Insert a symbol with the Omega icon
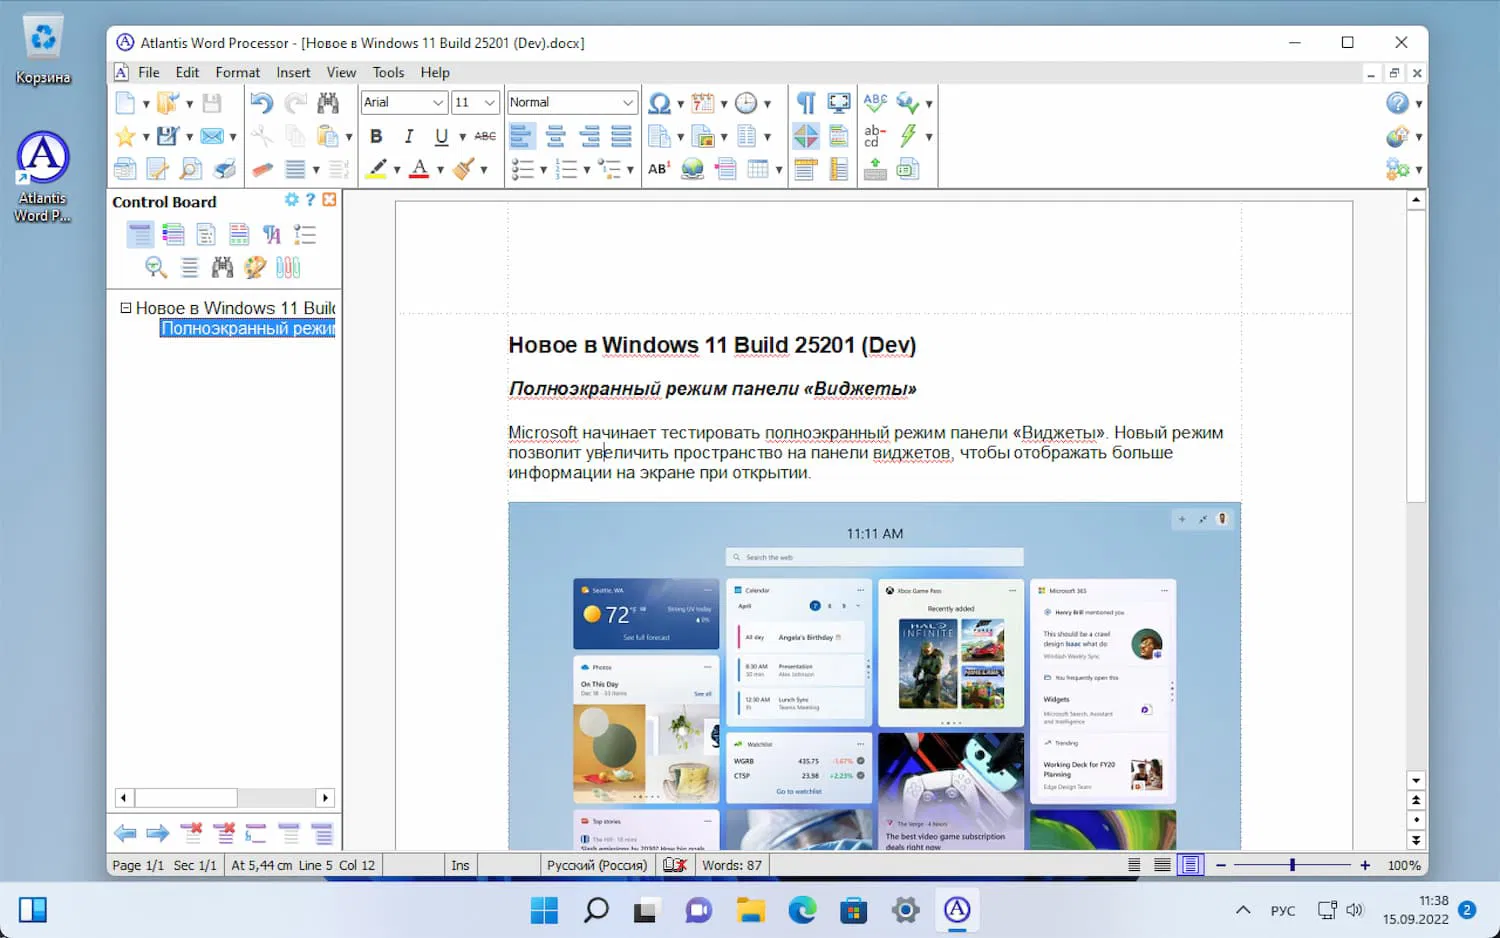This screenshot has height=938, width=1500. [659, 103]
